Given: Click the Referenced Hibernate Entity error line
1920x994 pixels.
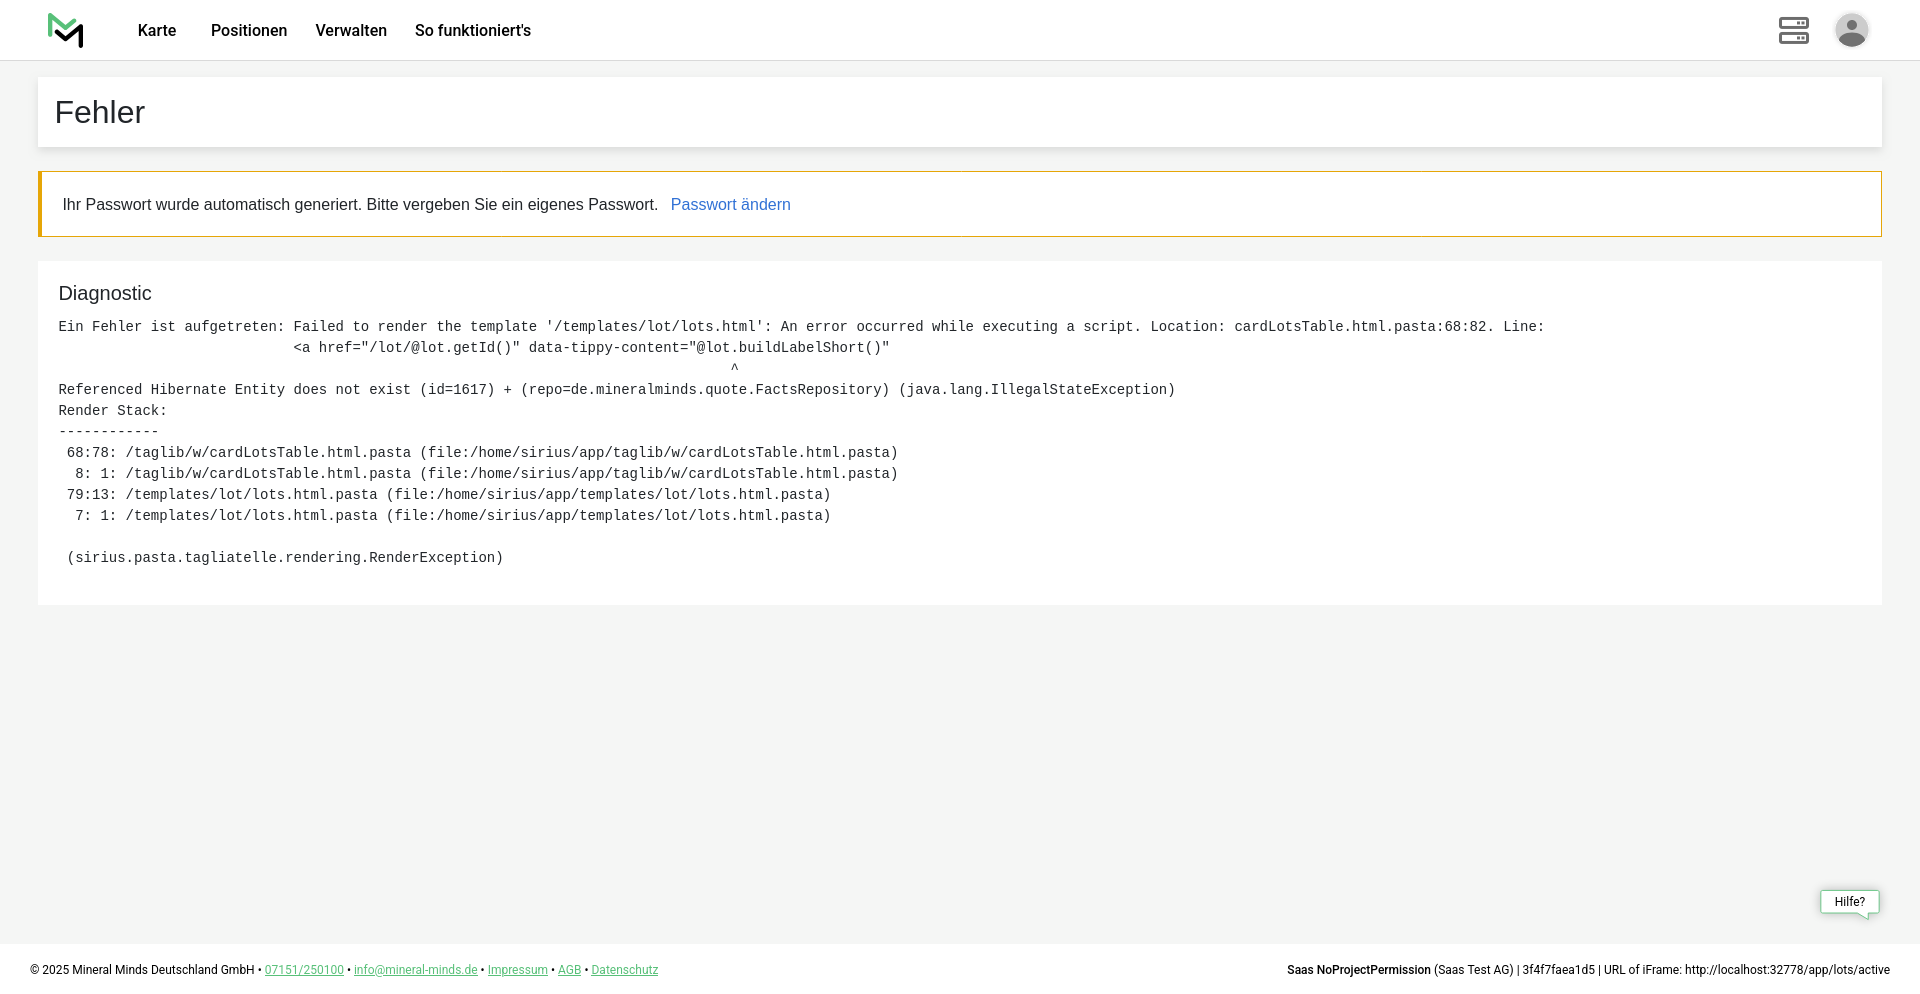Looking at the screenshot, I should click(x=616, y=390).
